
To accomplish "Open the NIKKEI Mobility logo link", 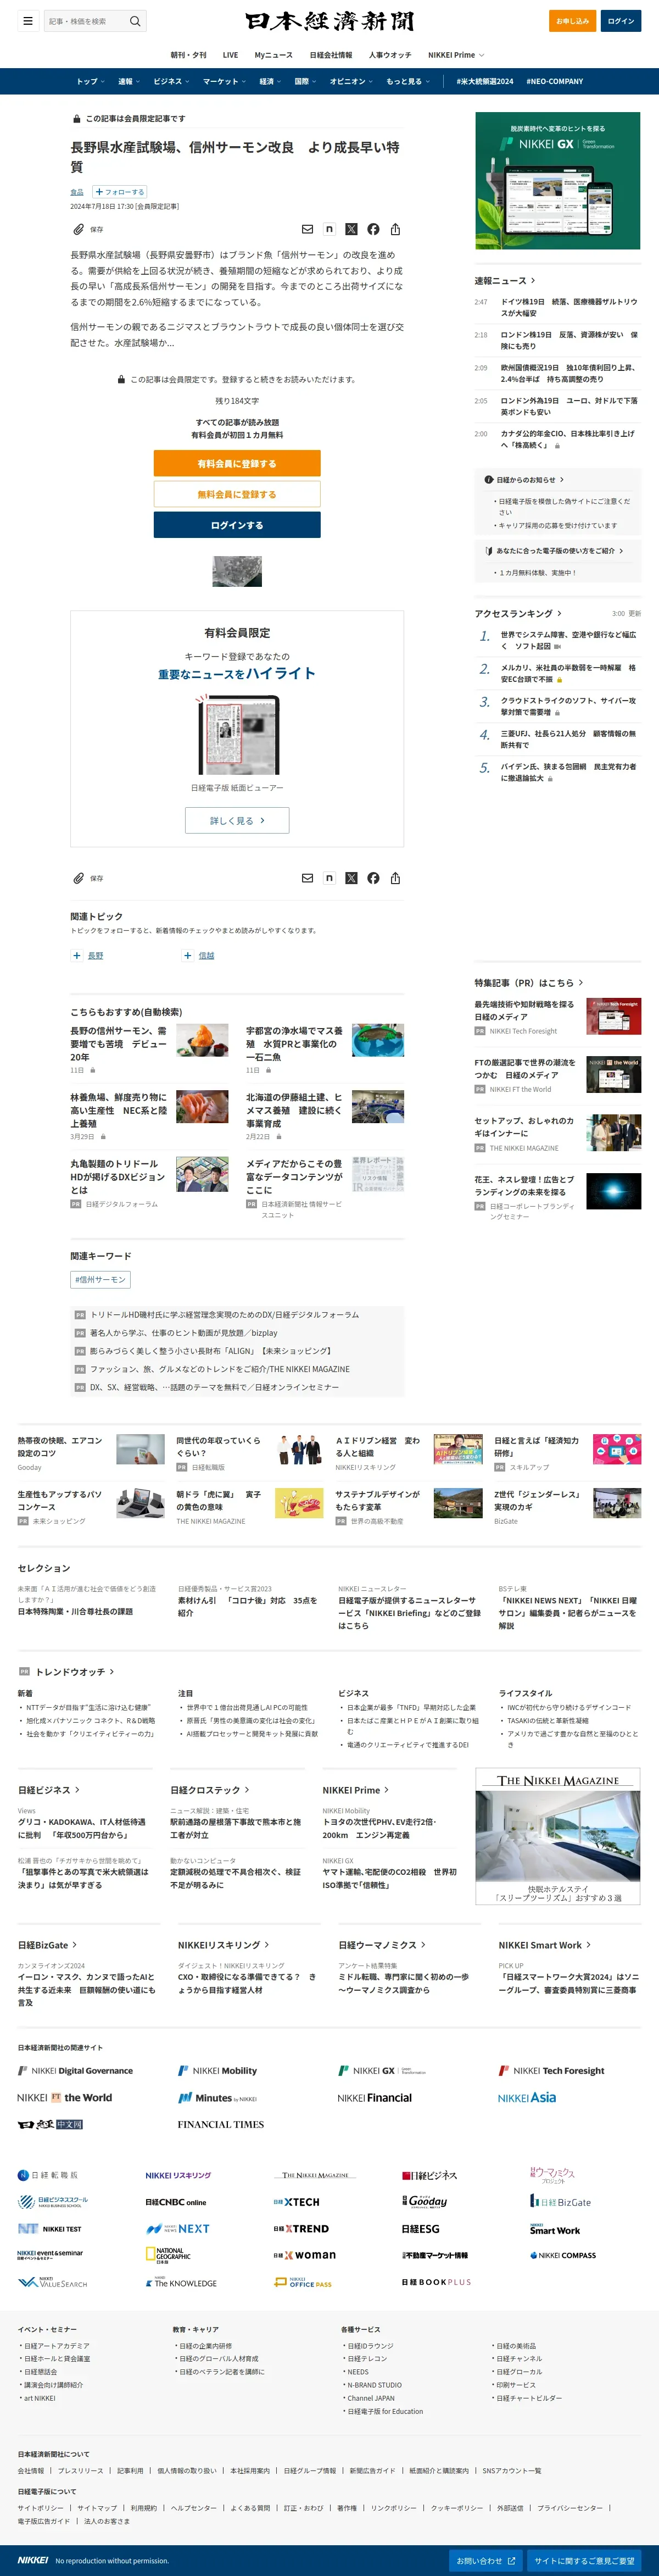I will 217,2071.
